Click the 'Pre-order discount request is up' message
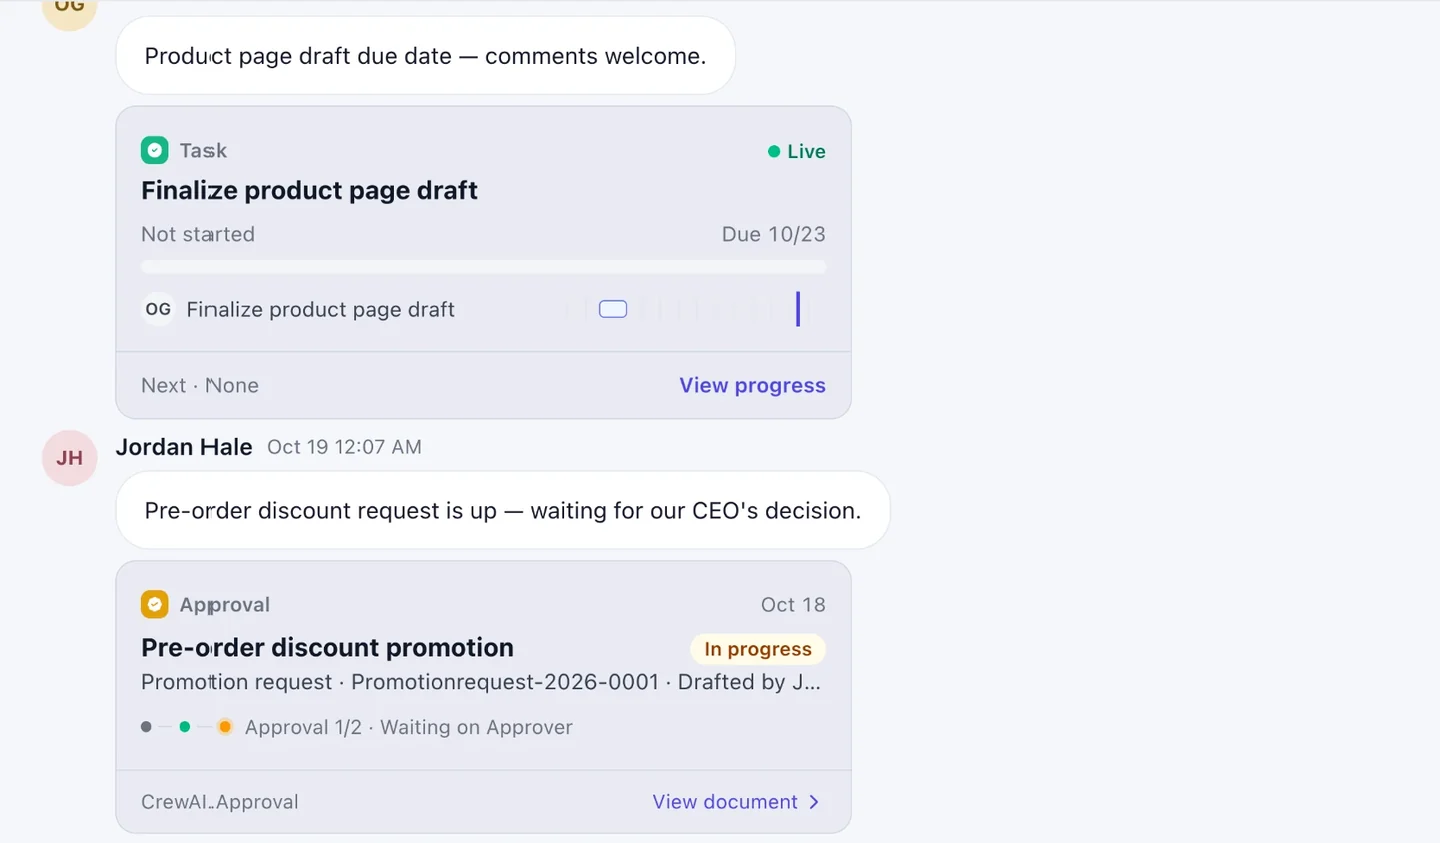 [x=503, y=510]
